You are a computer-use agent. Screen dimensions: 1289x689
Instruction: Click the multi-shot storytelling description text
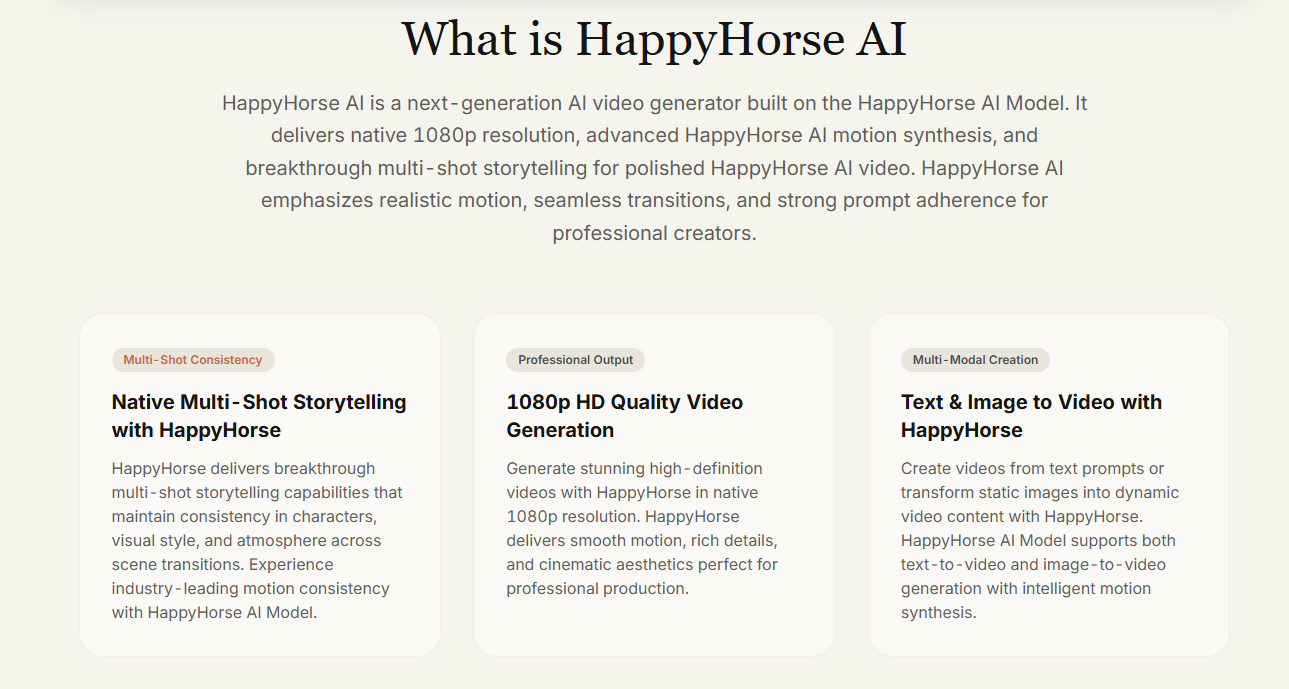[256, 540]
